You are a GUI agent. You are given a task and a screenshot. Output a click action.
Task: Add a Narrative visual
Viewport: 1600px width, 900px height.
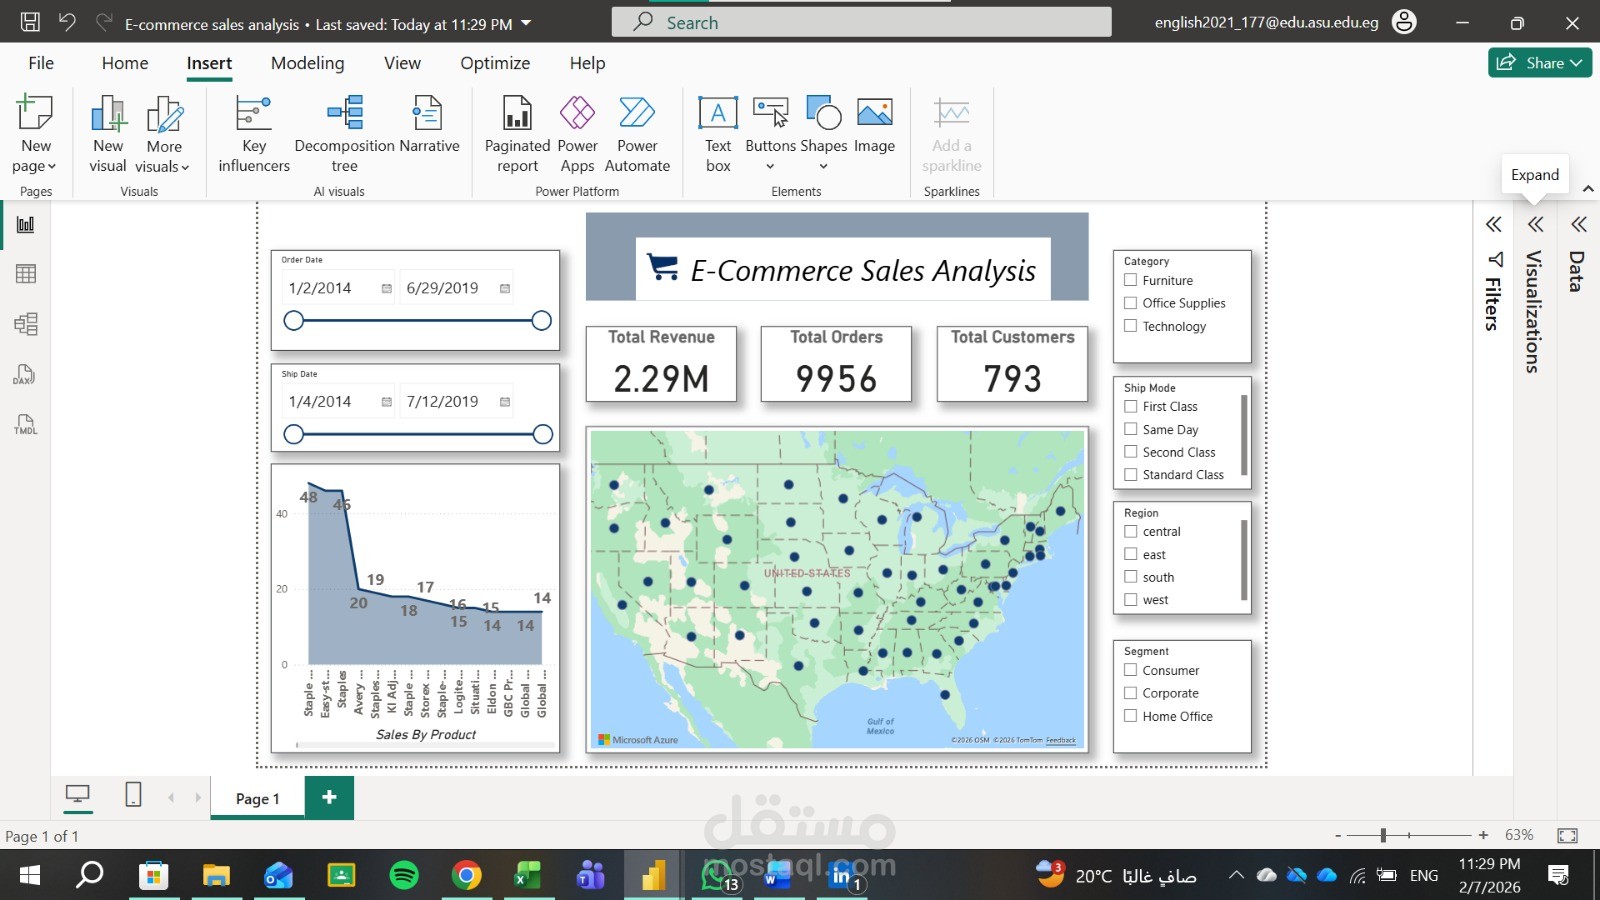(429, 125)
